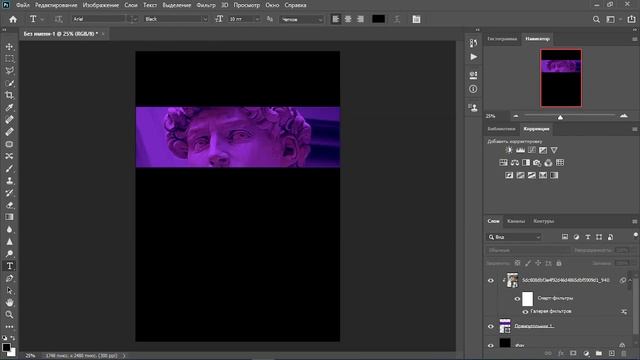Select the Rectangular Marquee tool
The height and width of the screenshot is (360, 640).
click(x=9, y=59)
